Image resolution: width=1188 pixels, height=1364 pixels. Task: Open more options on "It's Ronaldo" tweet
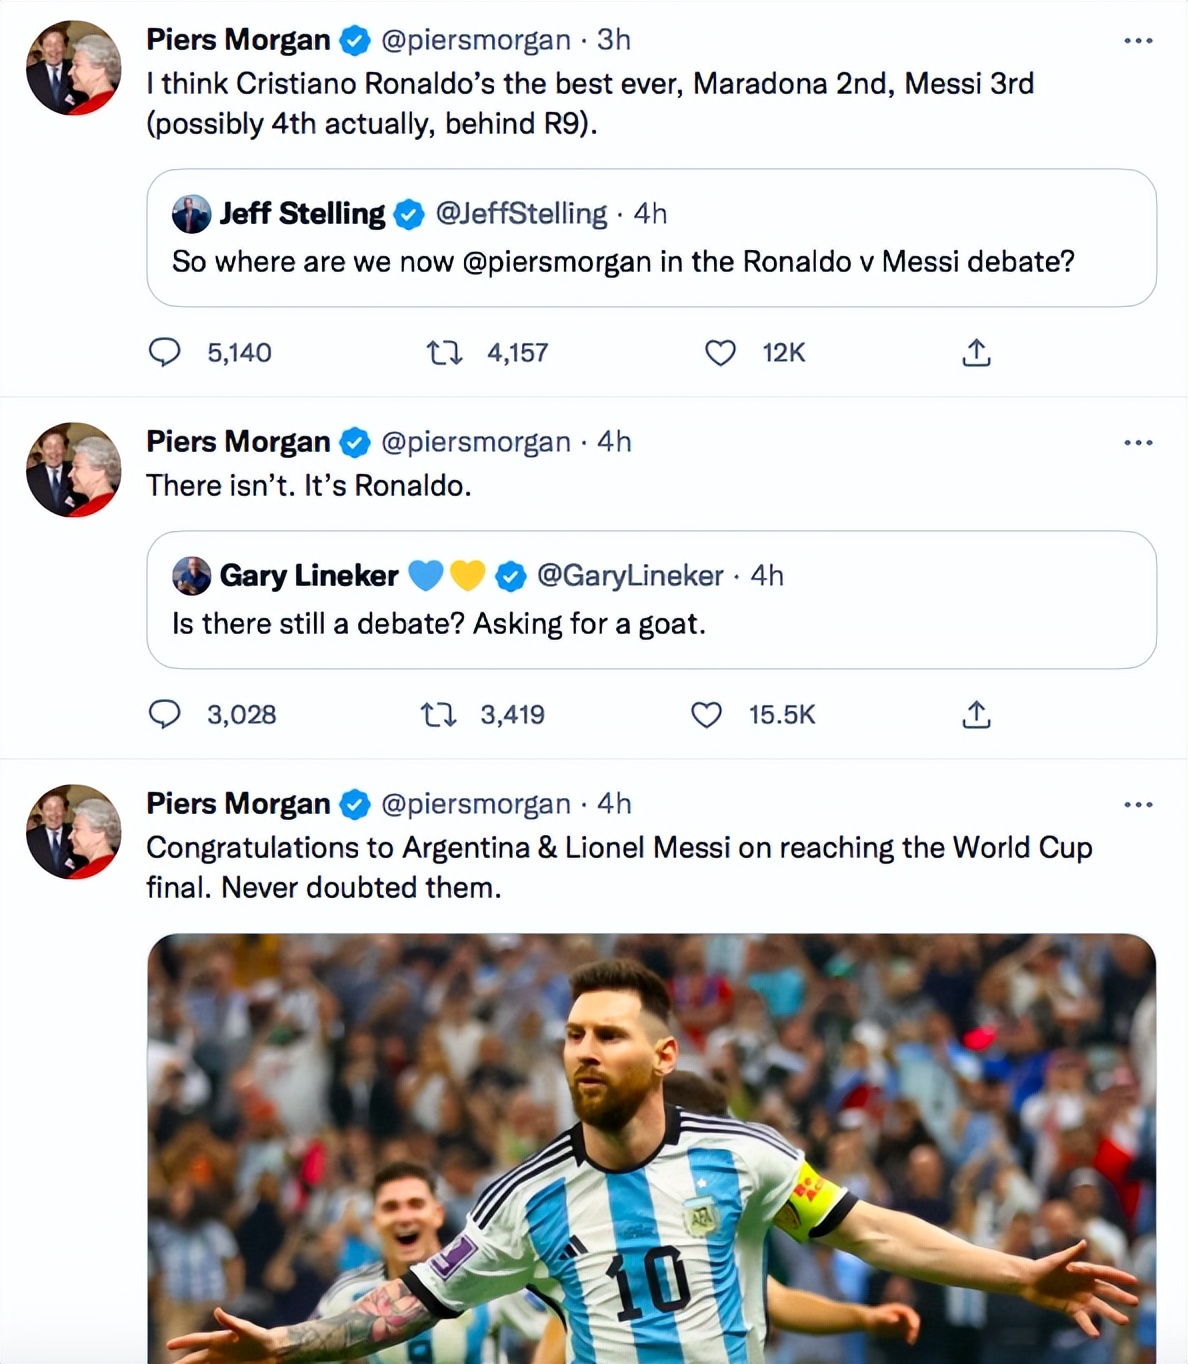click(x=1138, y=443)
